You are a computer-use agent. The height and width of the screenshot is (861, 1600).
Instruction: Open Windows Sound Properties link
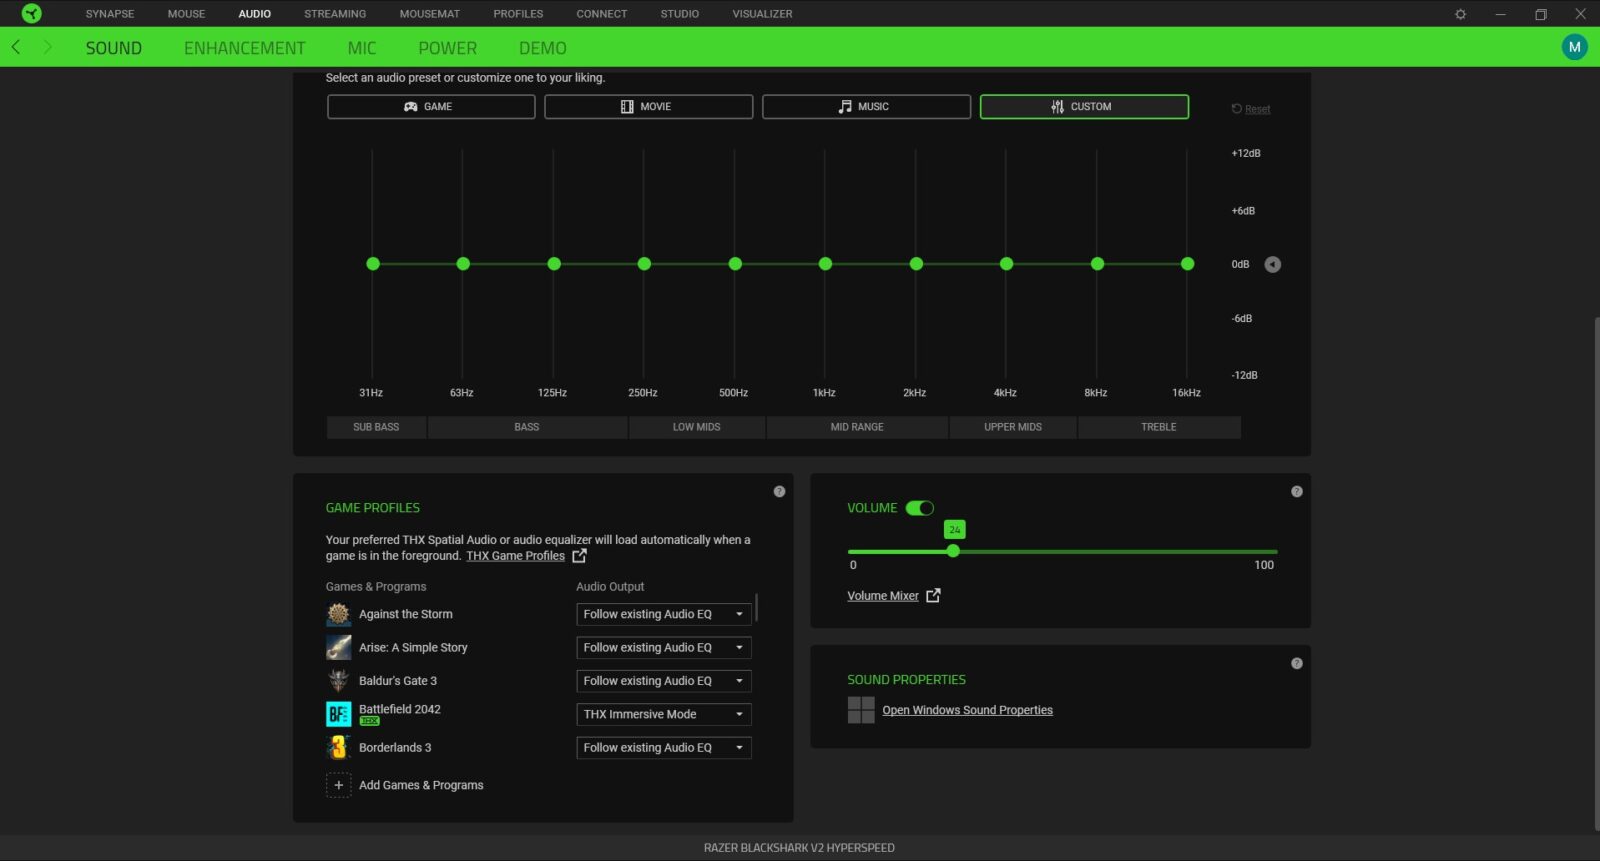point(967,710)
